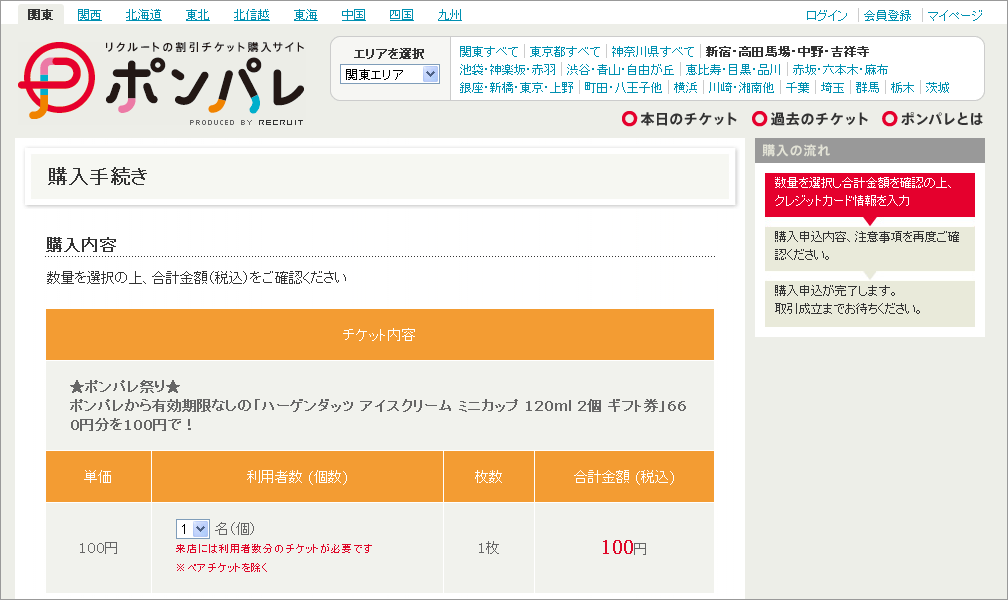Open the 過去のチケット link

[810, 119]
